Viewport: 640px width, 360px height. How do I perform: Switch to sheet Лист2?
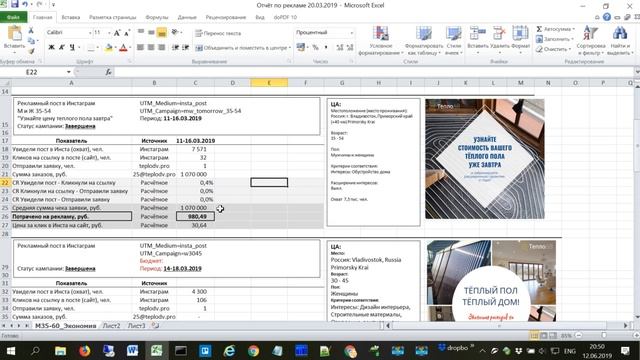pyautogui.click(x=111, y=326)
